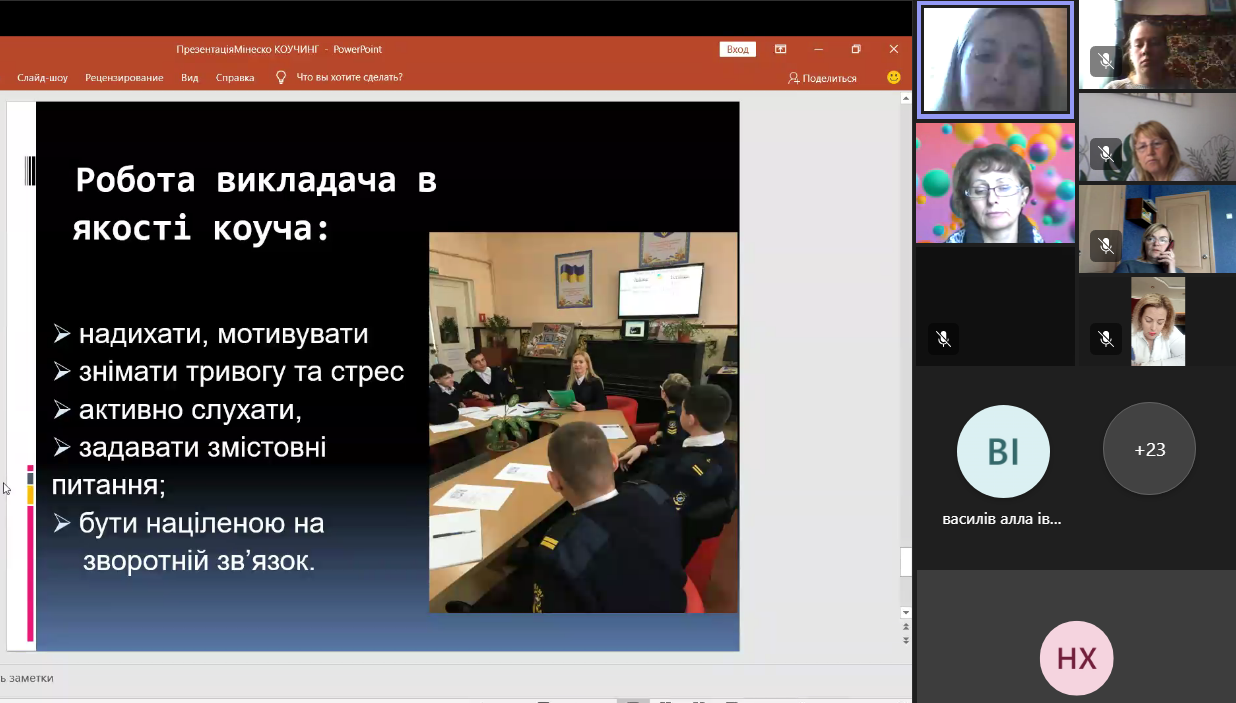Click the smiley feedback icon in PowerPoint
This screenshot has height=703, width=1236.
click(x=893, y=77)
